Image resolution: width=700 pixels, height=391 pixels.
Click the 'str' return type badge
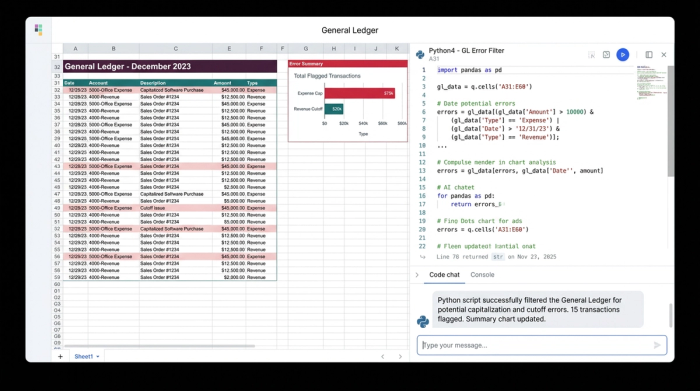click(x=498, y=257)
